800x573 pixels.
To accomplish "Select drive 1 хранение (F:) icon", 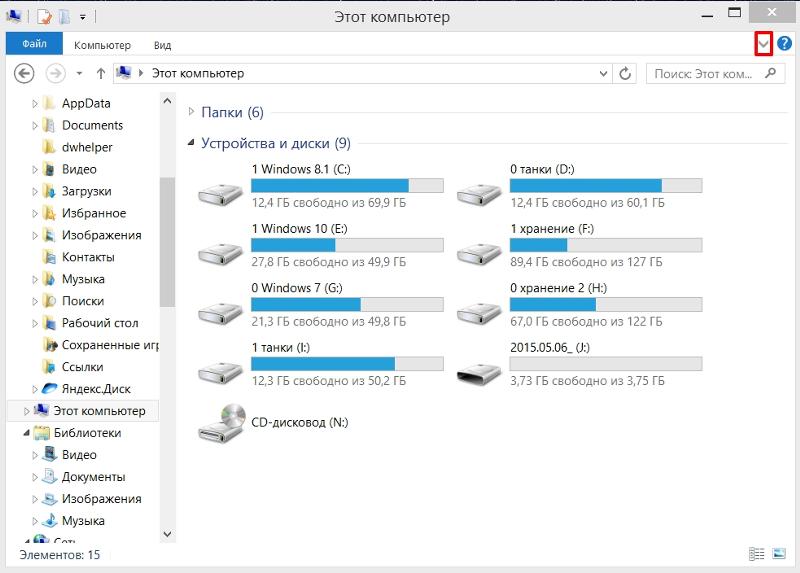I will coord(479,253).
